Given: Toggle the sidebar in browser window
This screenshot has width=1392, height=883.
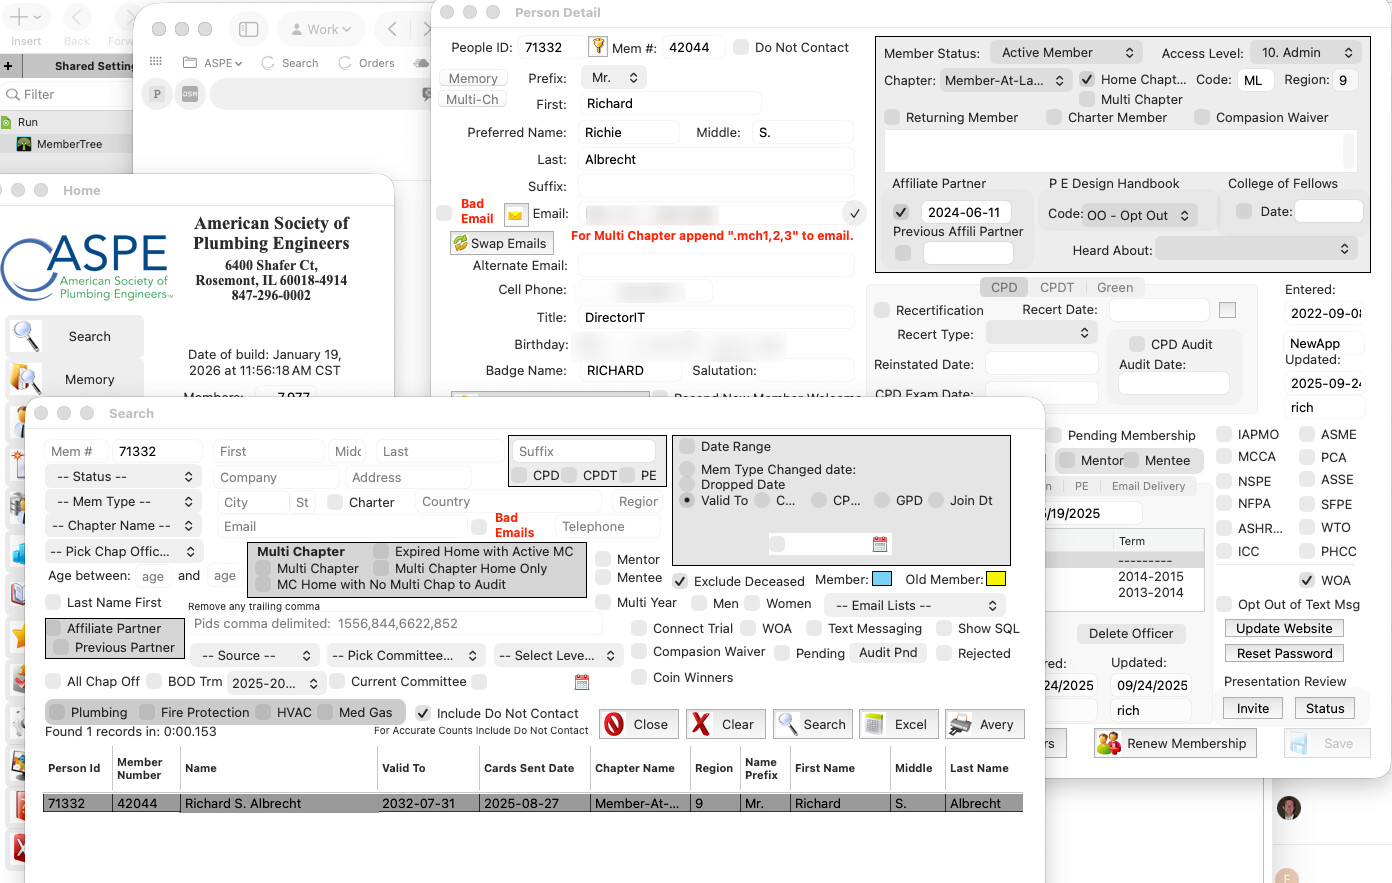Looking at the screenshot, I should click(x=249, y=30).
